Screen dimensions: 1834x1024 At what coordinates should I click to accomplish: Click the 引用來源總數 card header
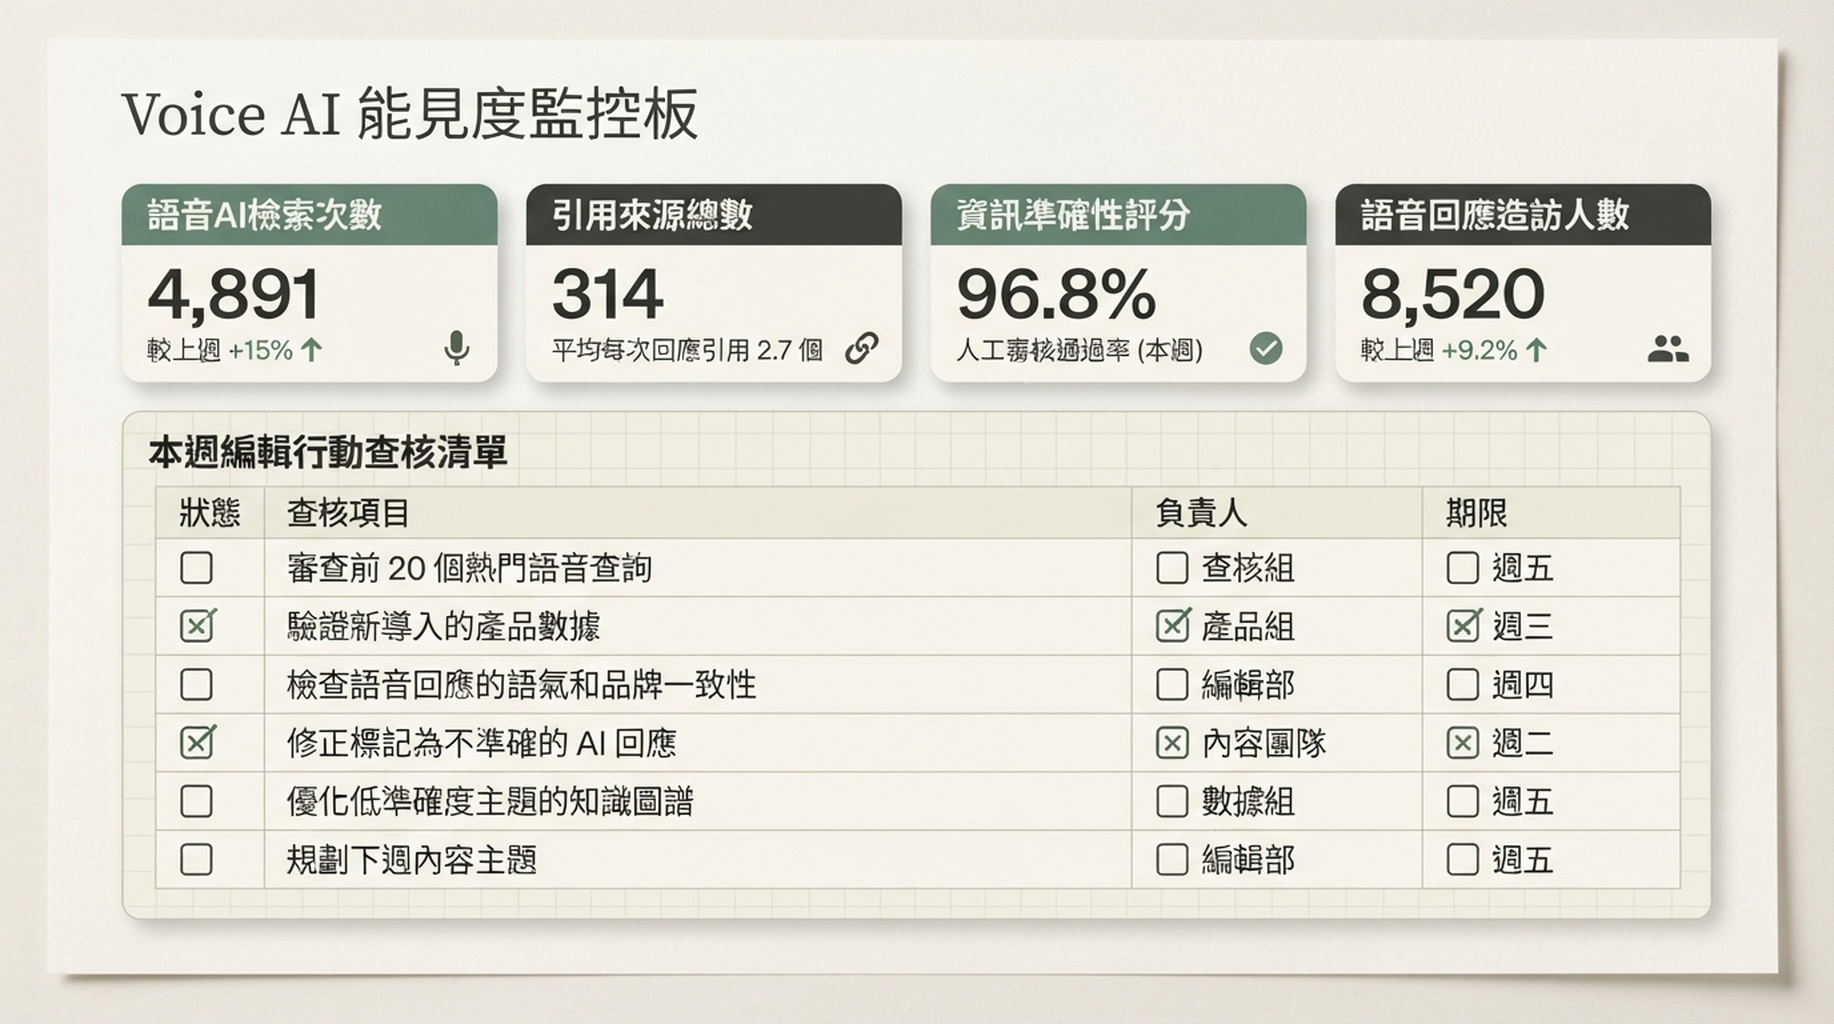tap(714, 215)
